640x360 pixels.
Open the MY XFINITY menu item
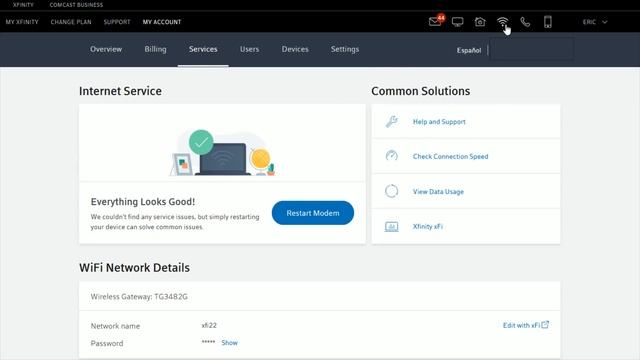(22, 22)
